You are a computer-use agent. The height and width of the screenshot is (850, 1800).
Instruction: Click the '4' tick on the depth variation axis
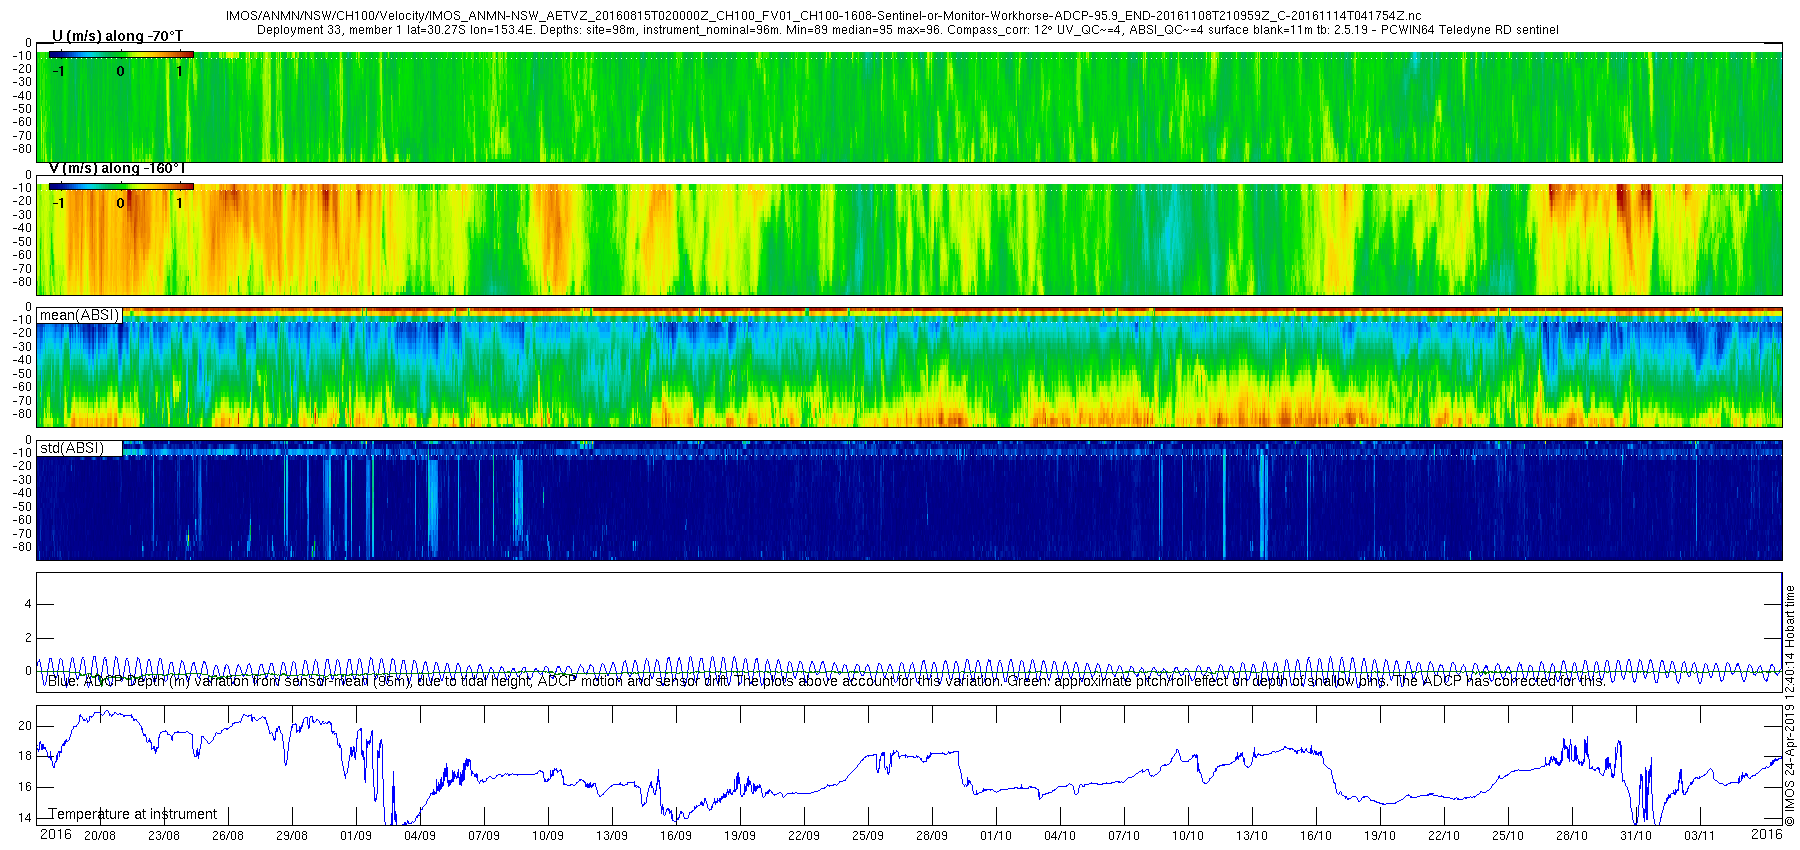(x=28, y=604)
